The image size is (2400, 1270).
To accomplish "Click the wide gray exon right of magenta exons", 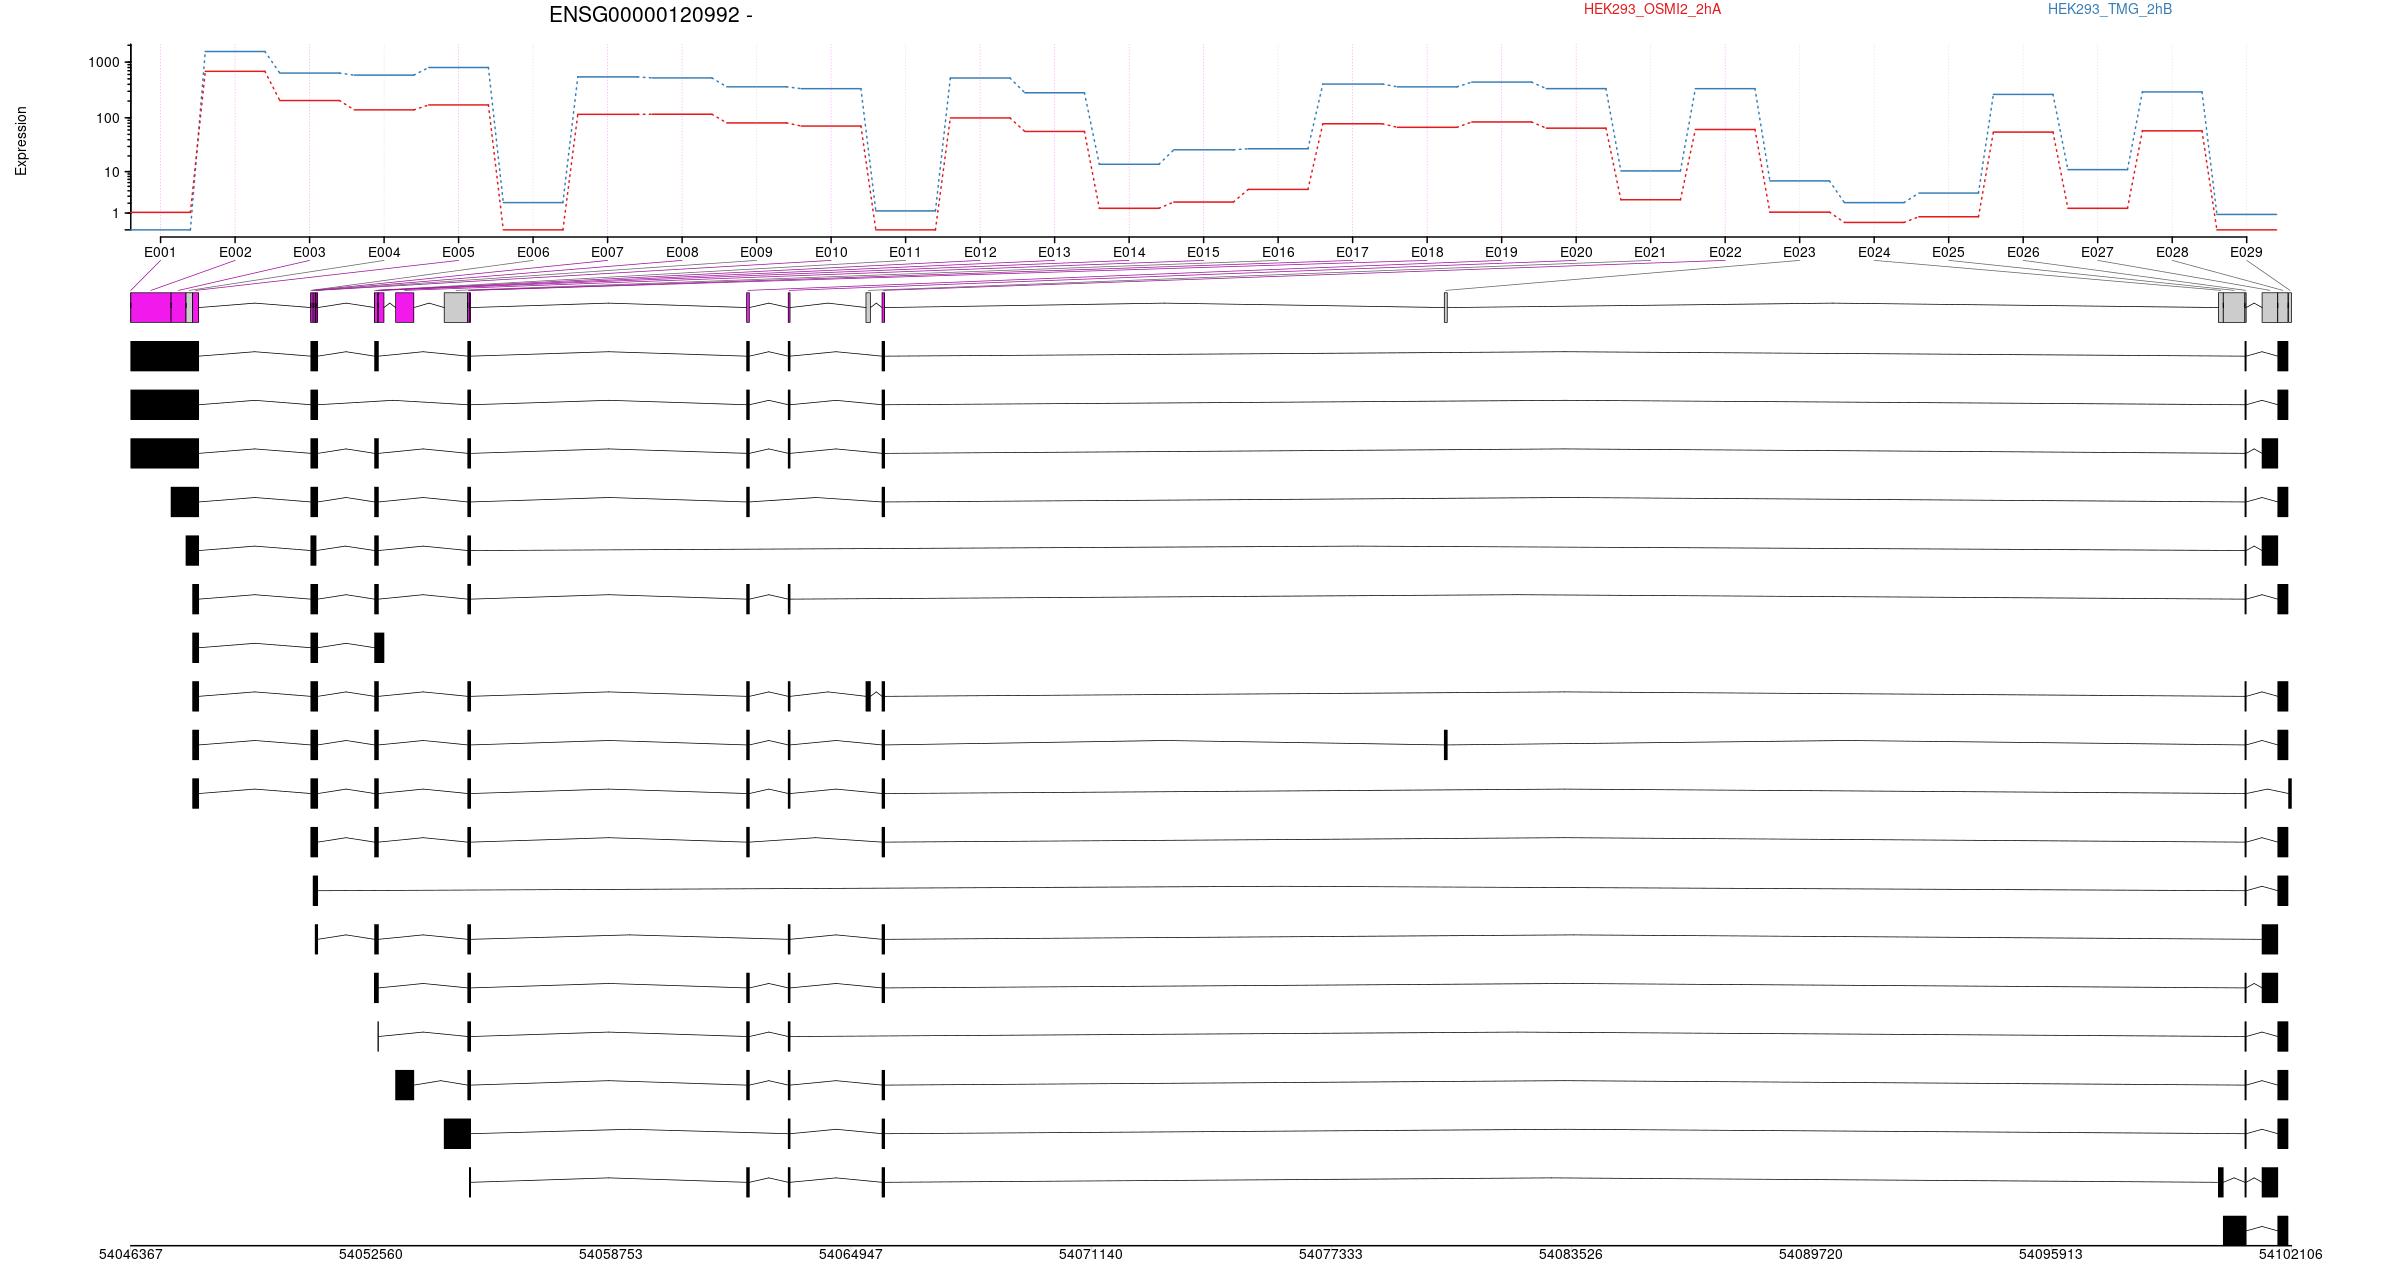I will point(456,307).
